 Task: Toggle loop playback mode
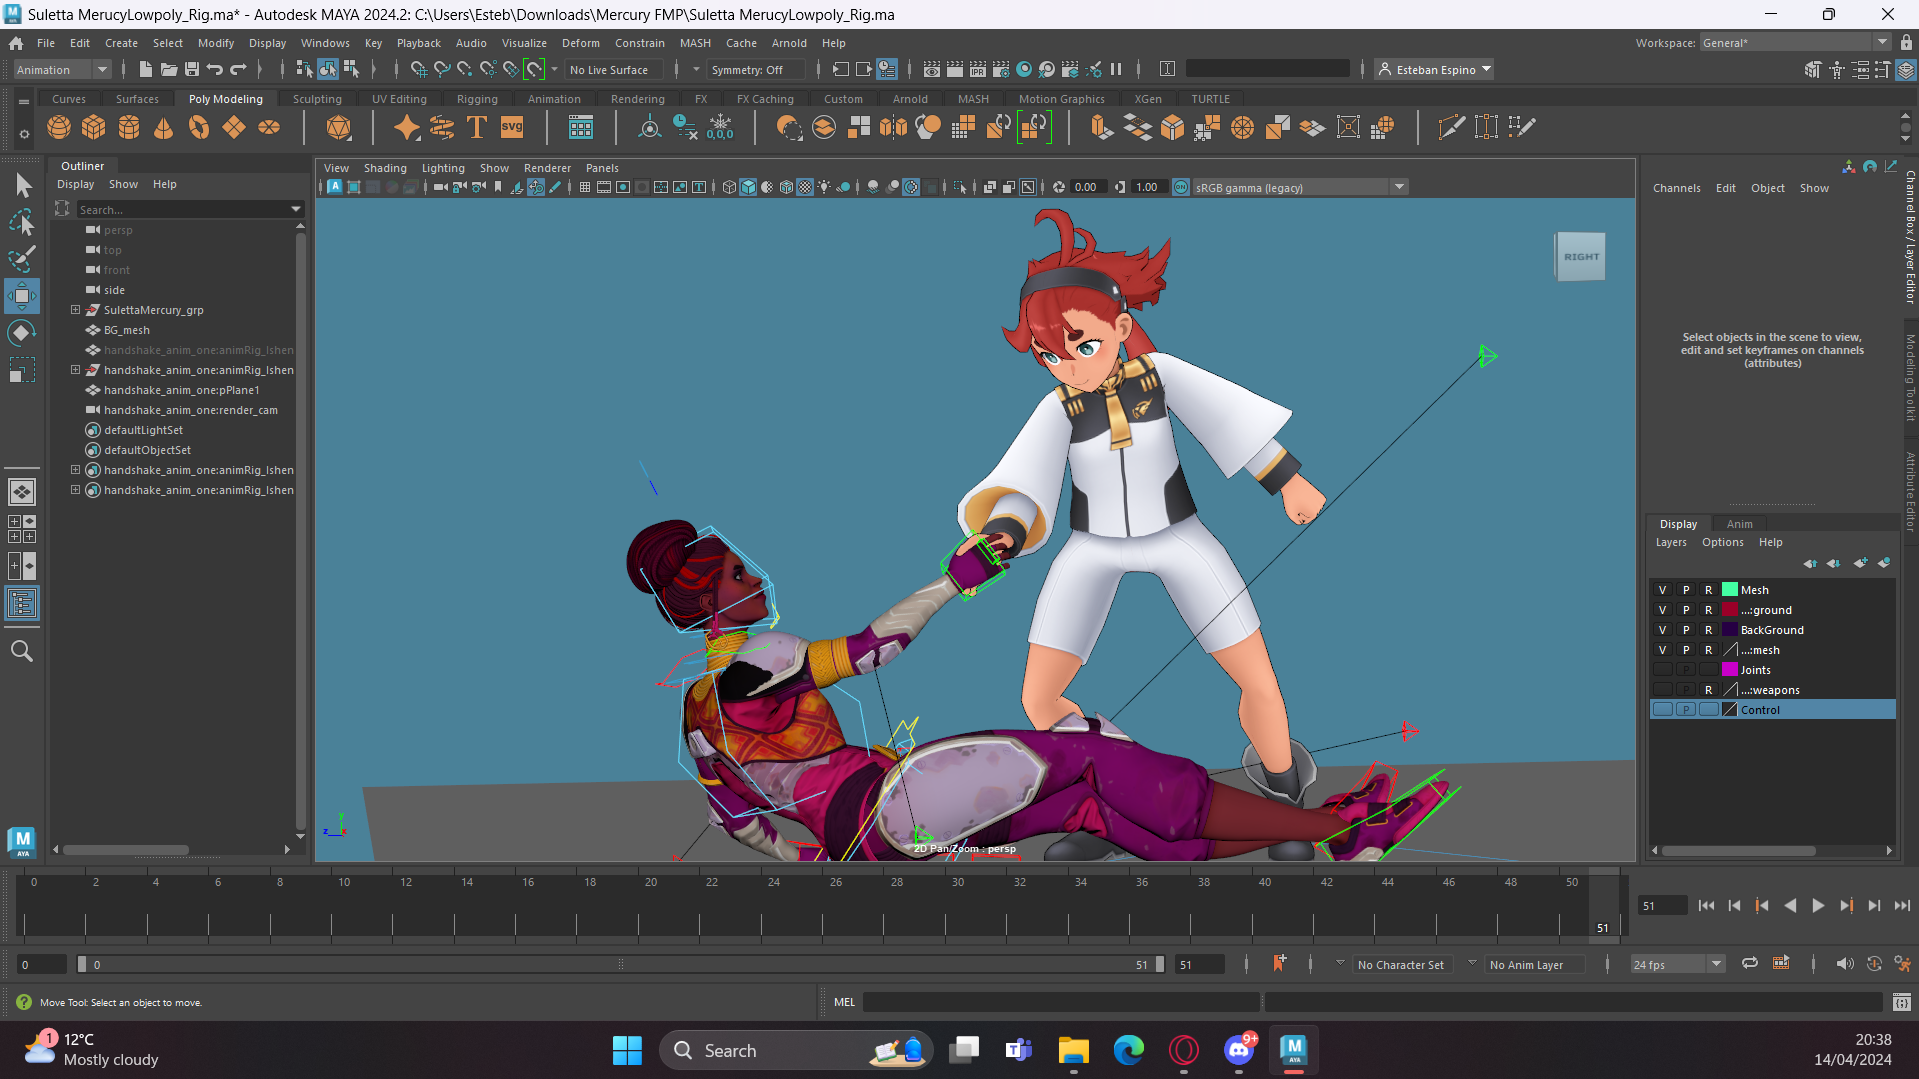(1750, 964)
